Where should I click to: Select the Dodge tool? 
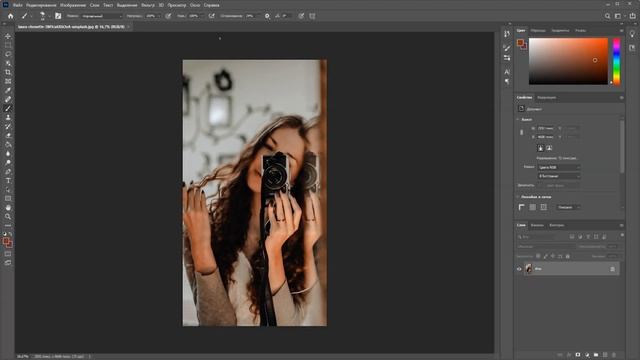(8, 162)
